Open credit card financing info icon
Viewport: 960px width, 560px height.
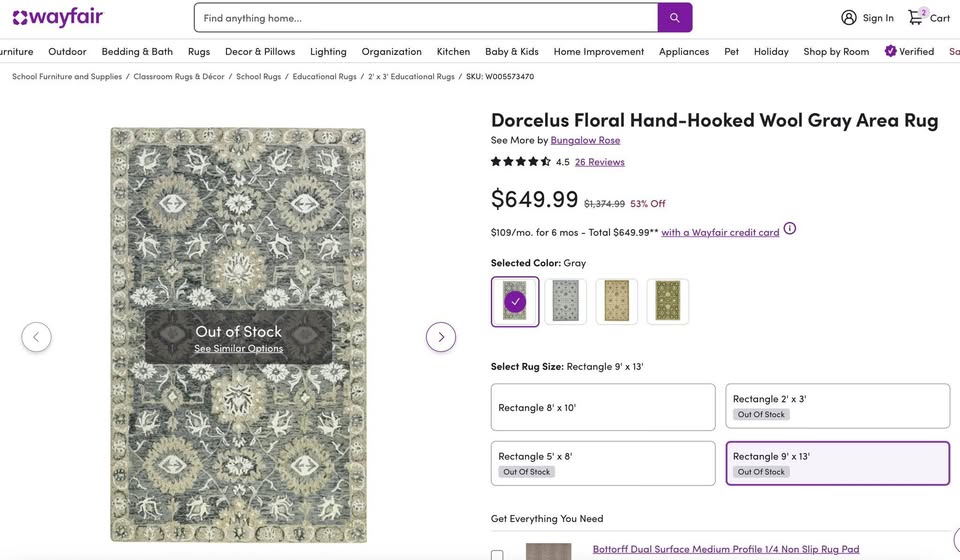[790, 229]
